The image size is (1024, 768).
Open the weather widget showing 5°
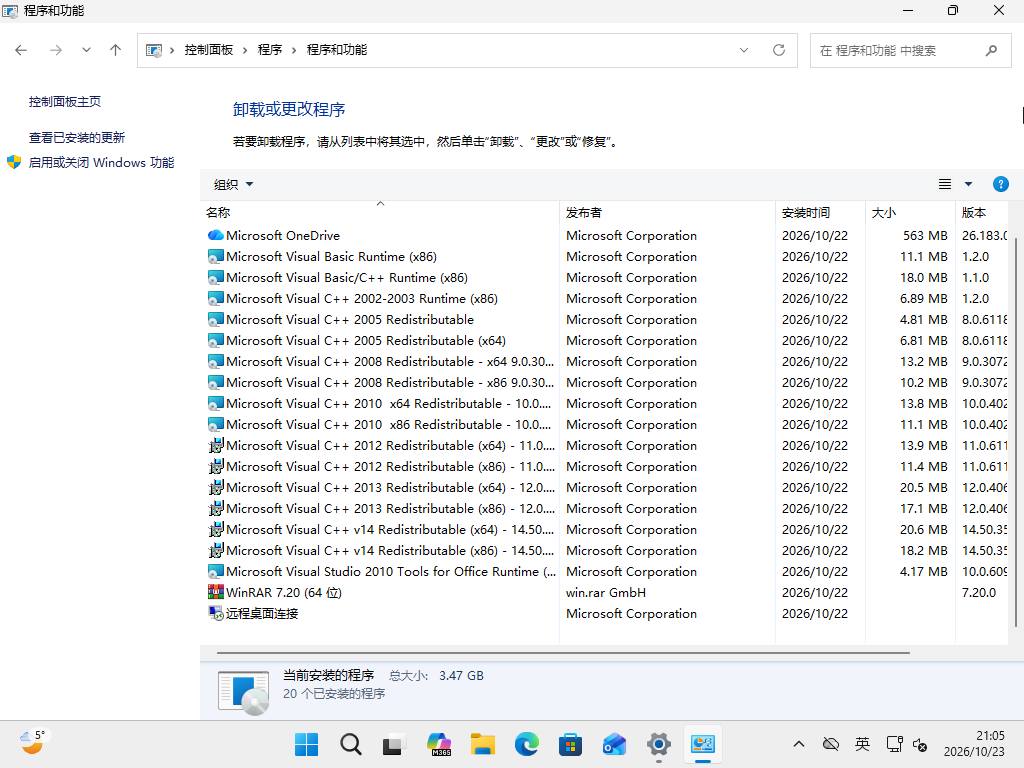coord(33,743)
